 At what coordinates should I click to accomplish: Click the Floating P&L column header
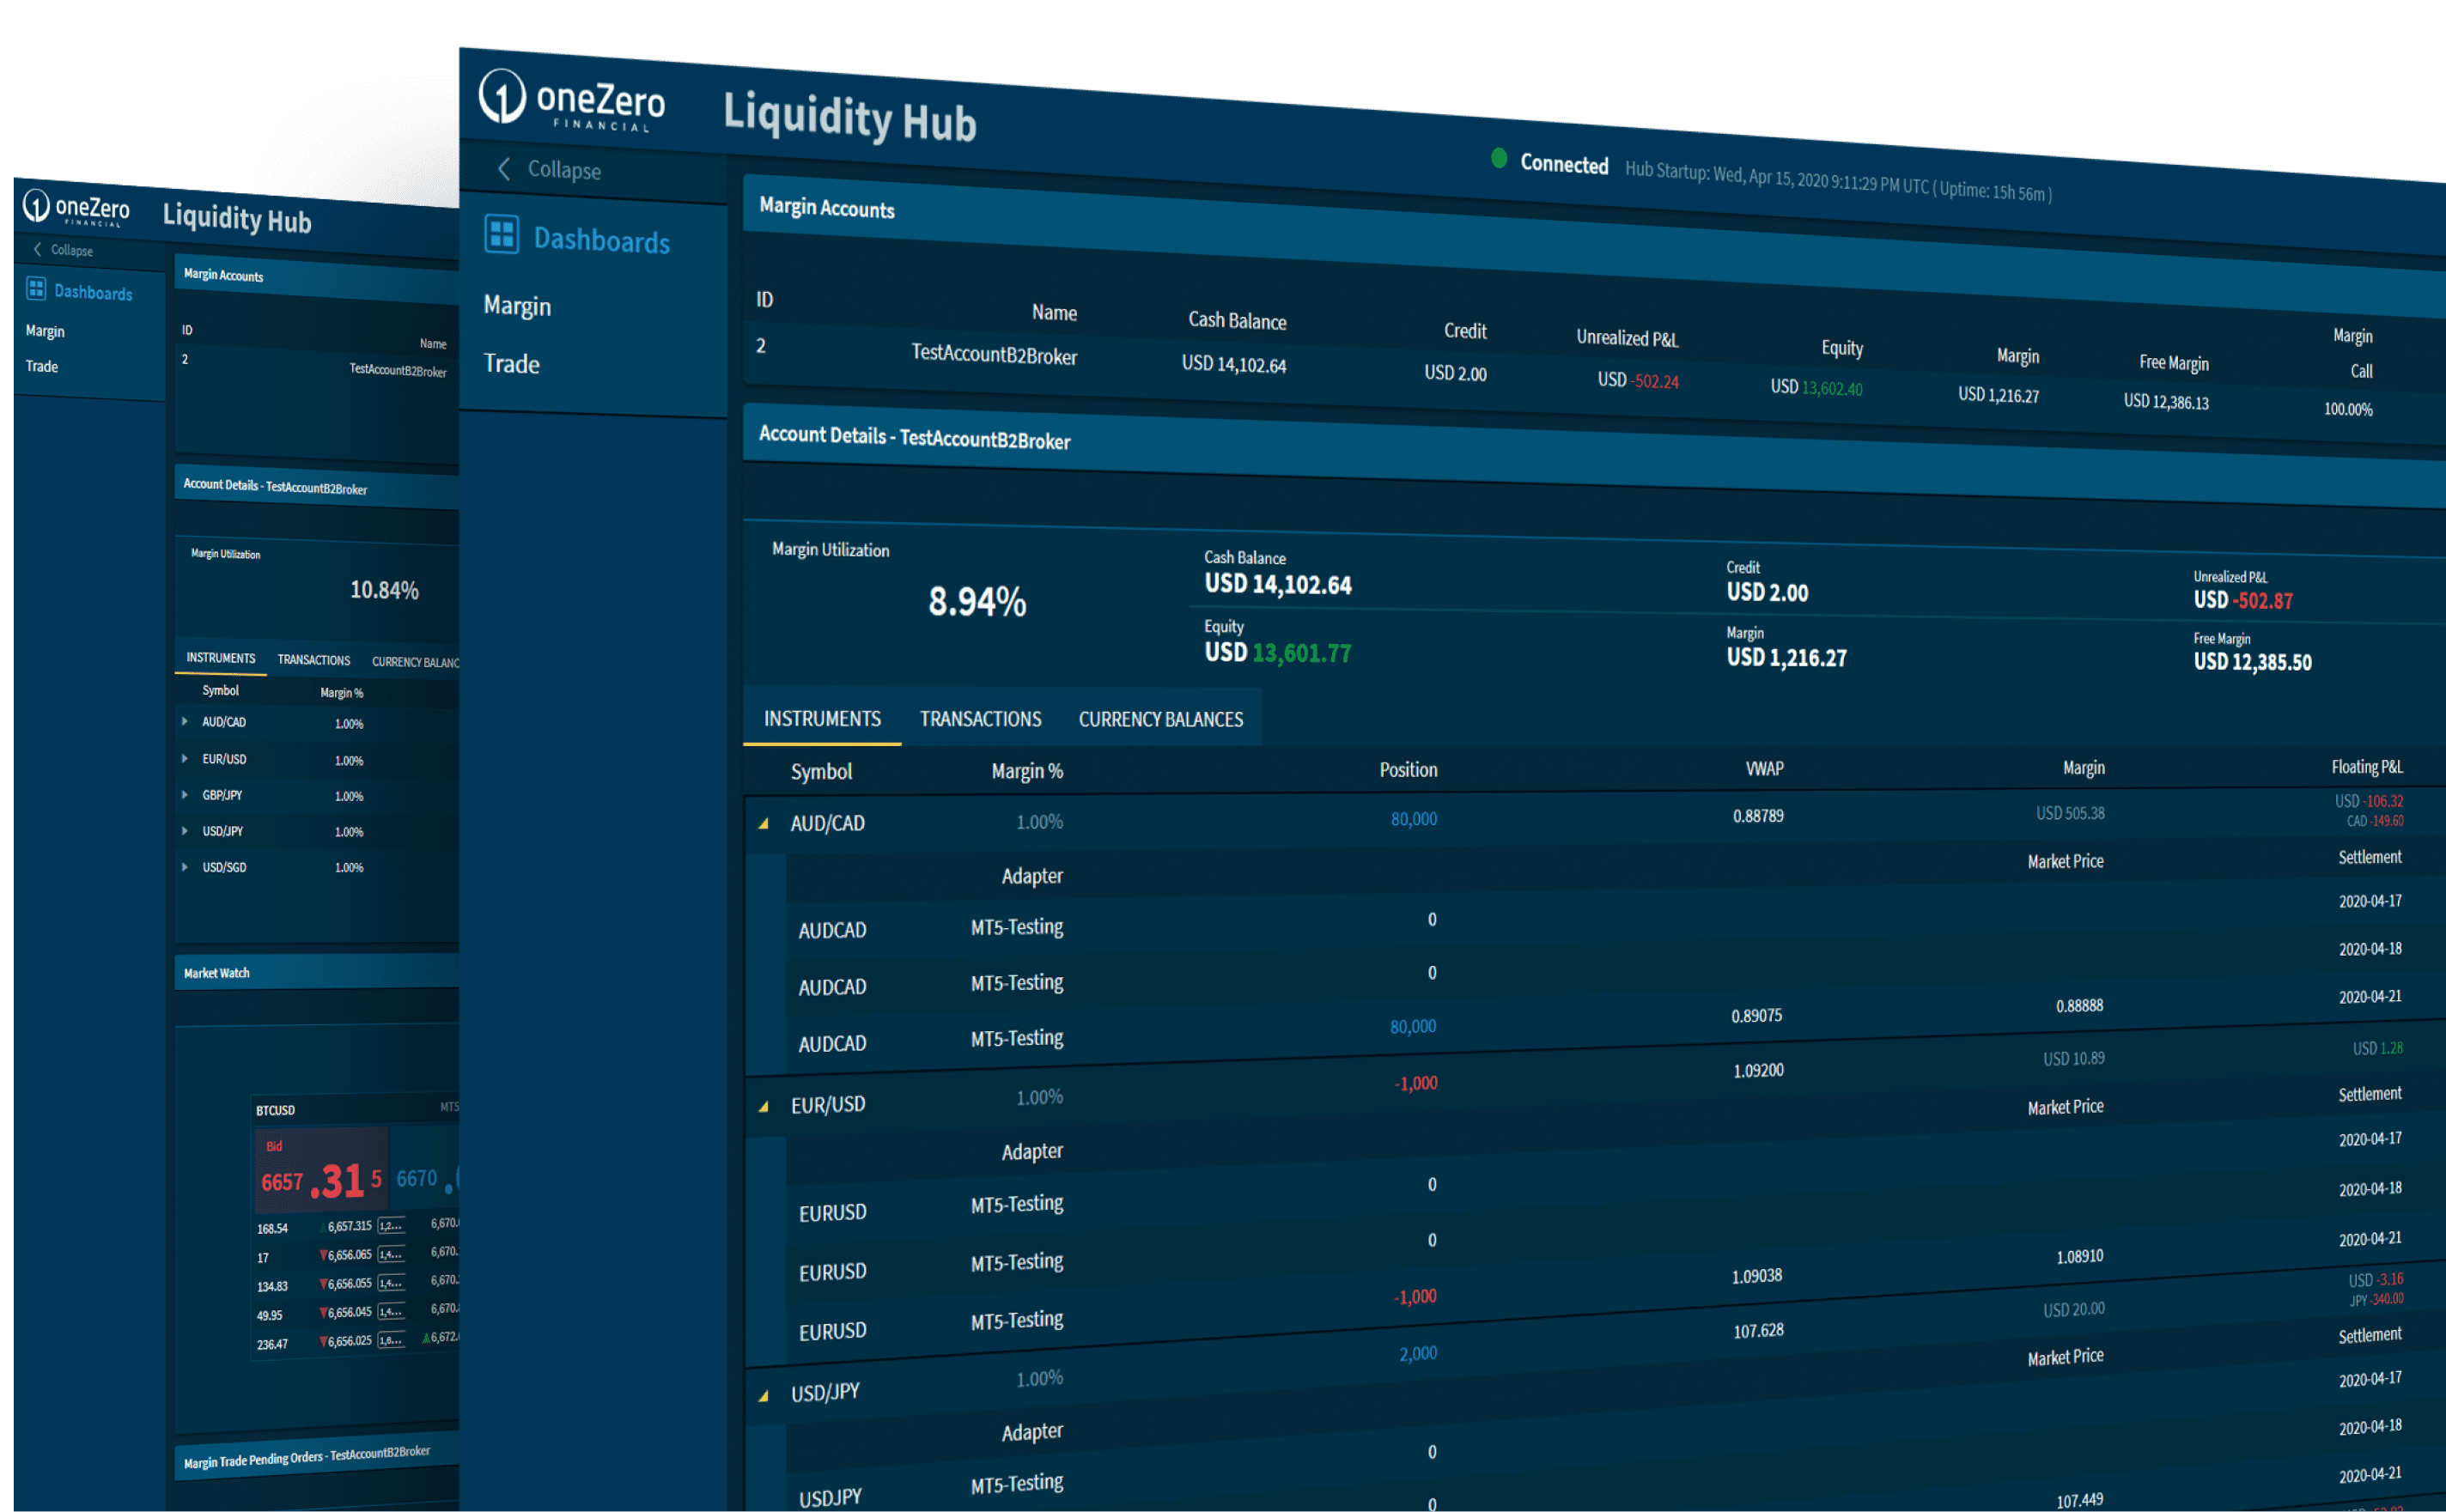tap(2367, 766)
